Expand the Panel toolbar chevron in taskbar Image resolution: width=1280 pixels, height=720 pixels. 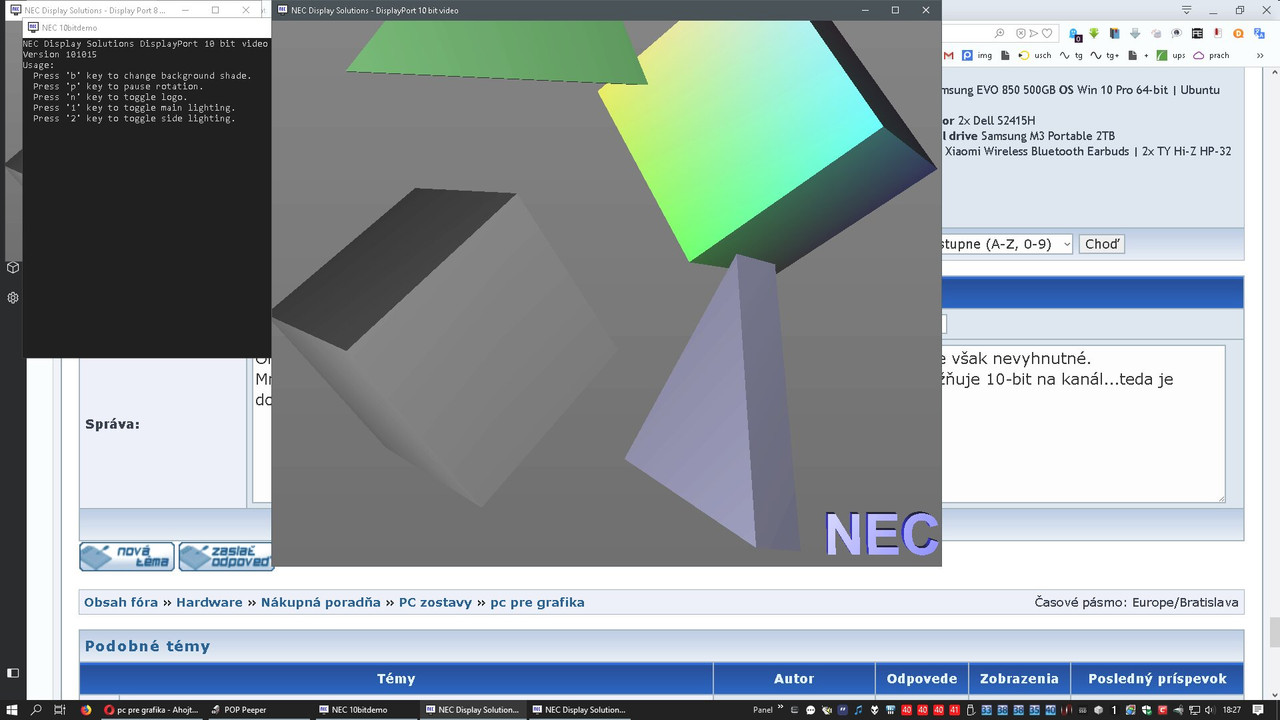pyautogui.click(x=780, y=707)
